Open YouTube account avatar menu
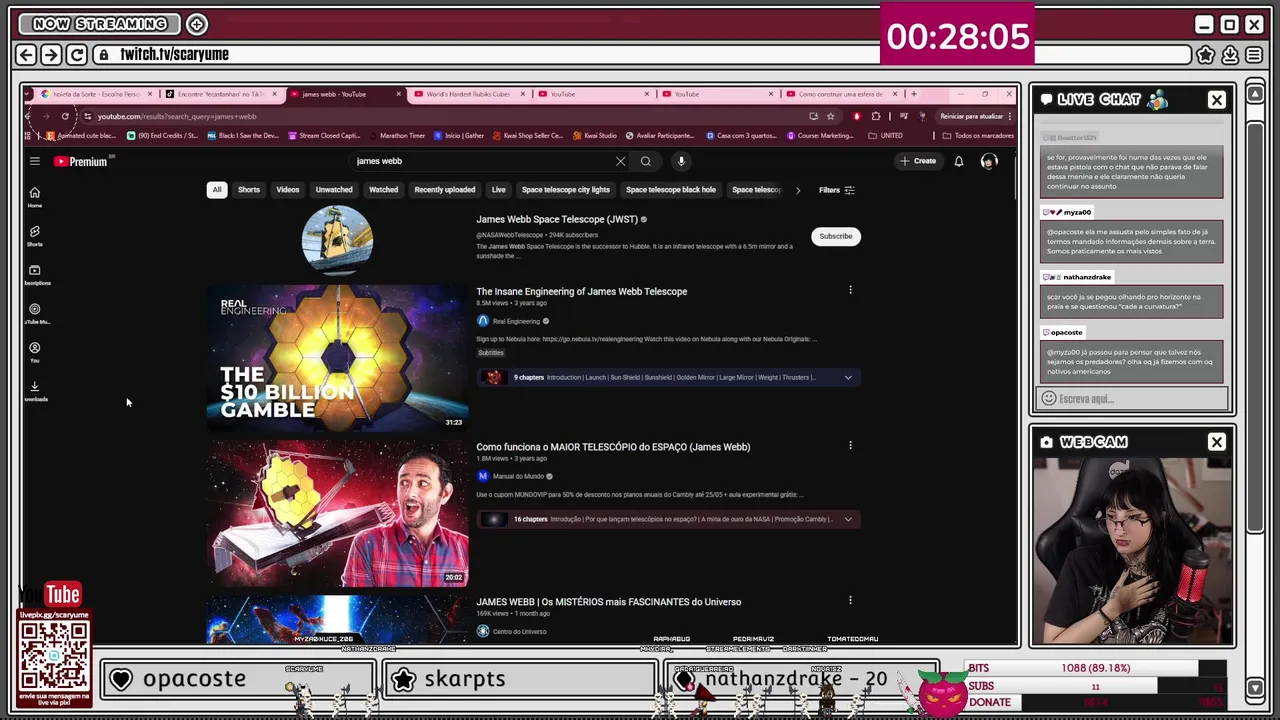The height and width of the screenshot is (720, 1280). pyautogui.click(x=989, y=161)
